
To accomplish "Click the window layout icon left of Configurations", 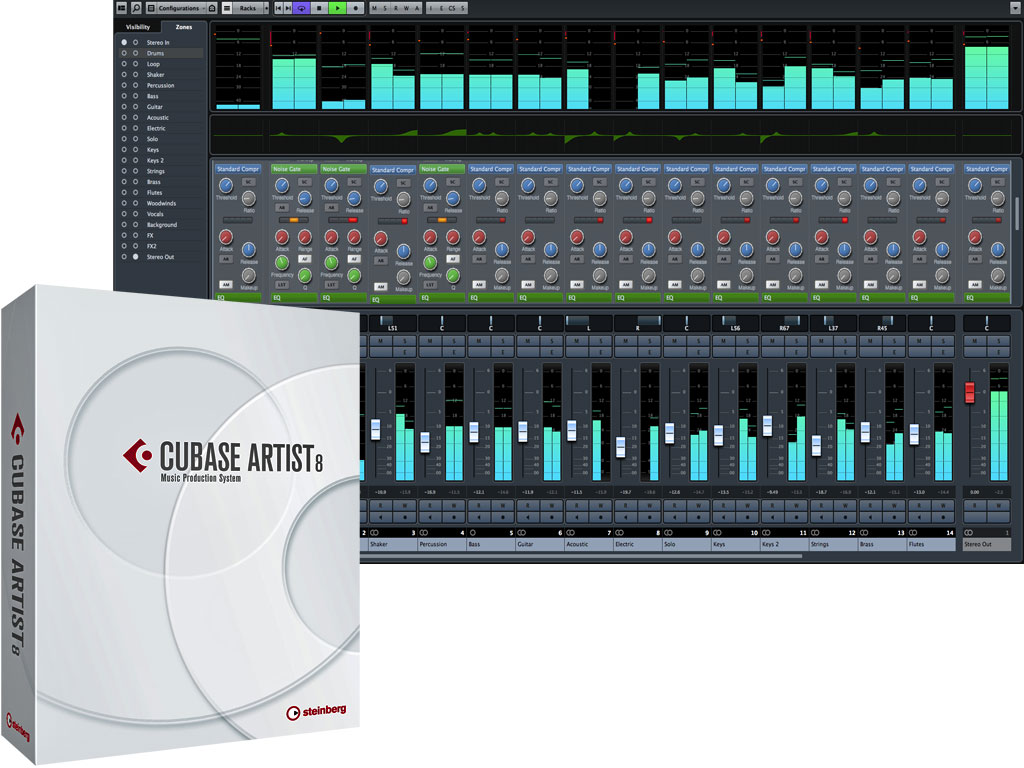I will 151,8.
